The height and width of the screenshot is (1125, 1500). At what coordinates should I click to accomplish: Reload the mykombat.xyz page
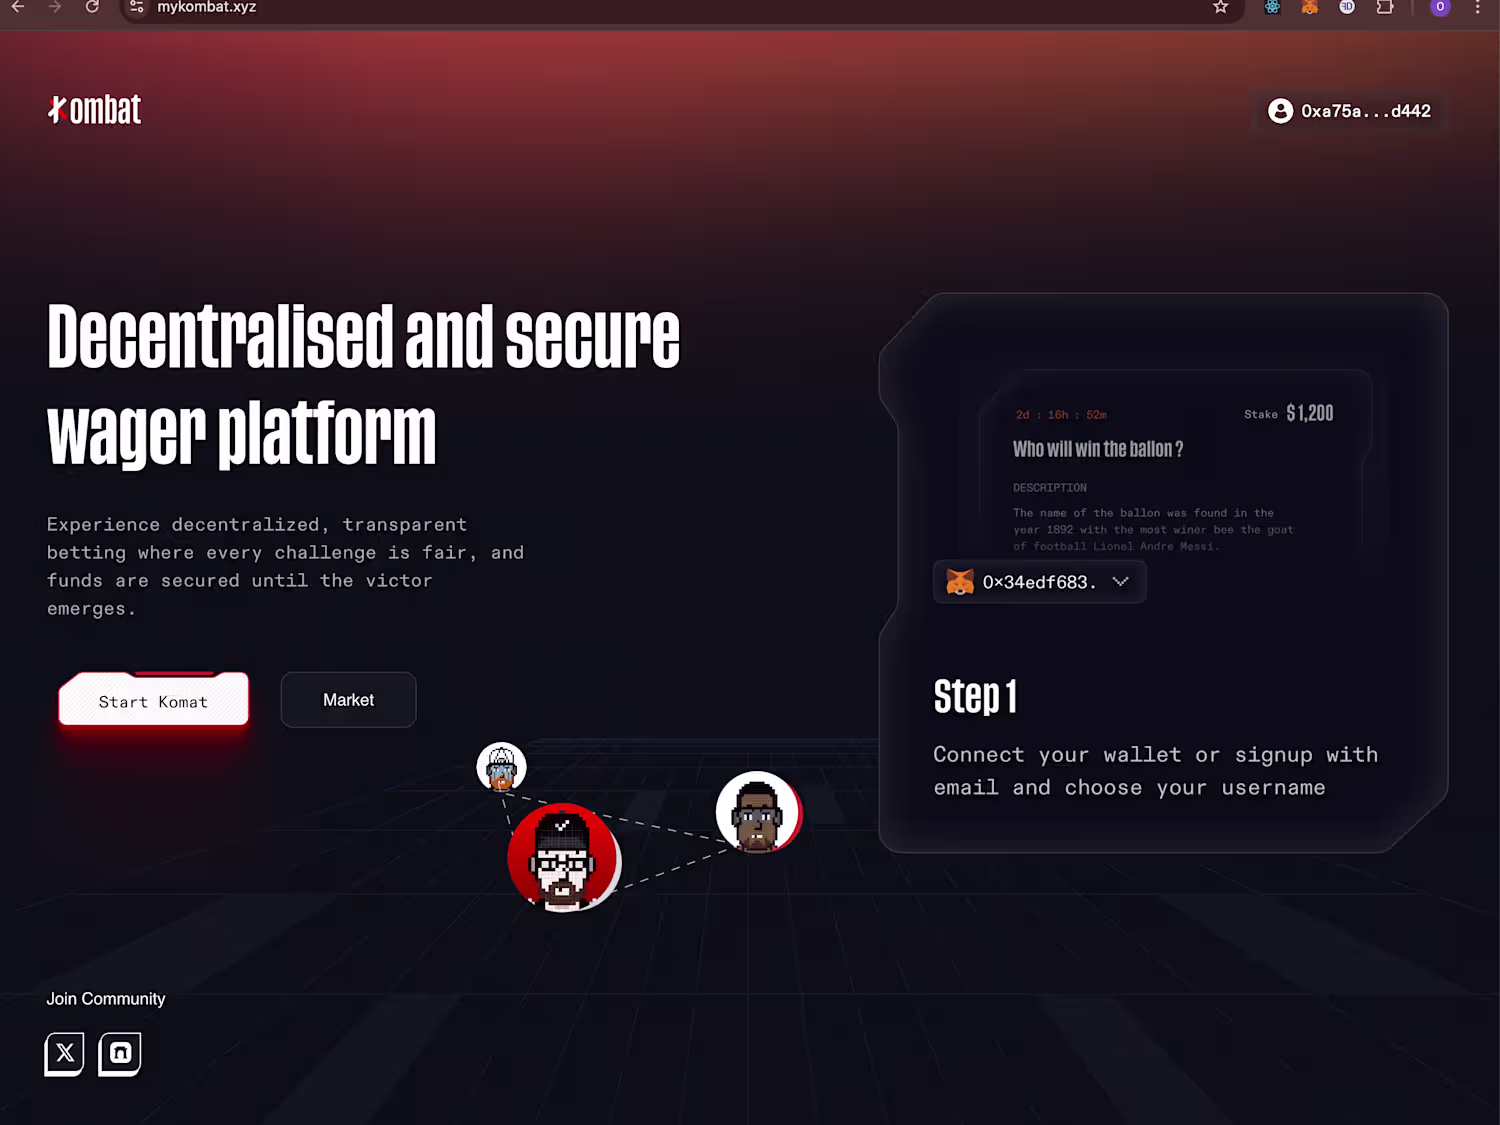pyautogui.click(x=92, y=7)
